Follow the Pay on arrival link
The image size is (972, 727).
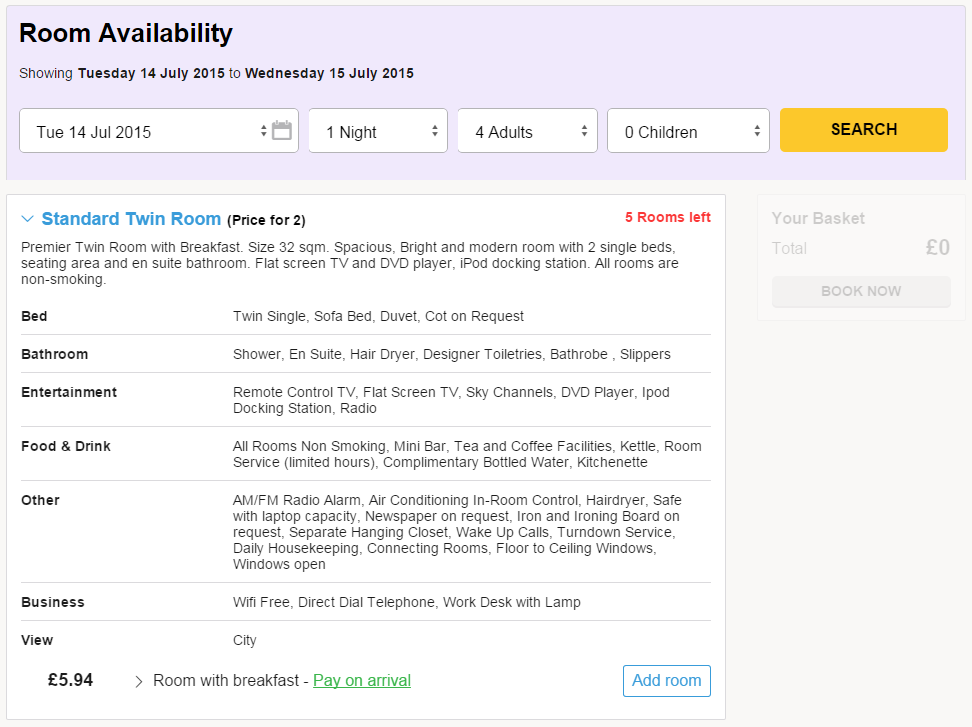pos(362,681)
